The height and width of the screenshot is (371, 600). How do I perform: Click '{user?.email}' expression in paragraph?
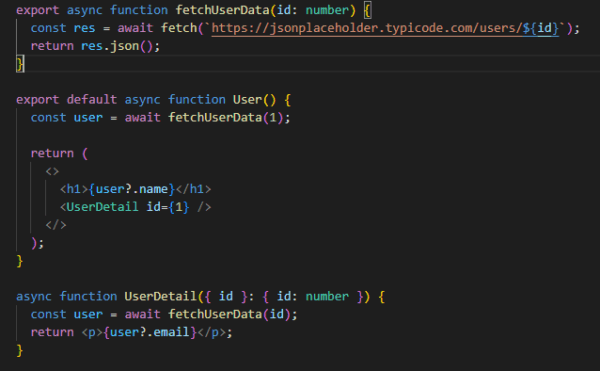[x=150, y=332]
